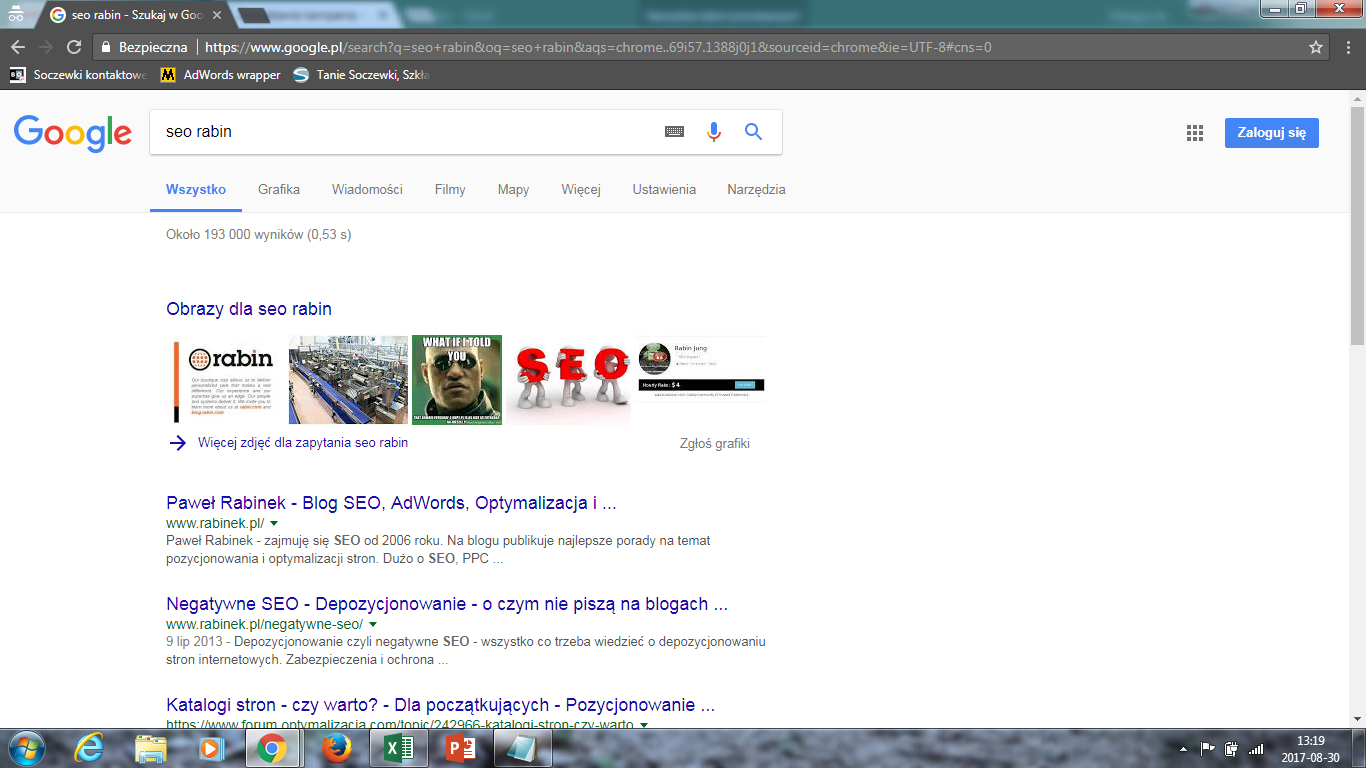1366x768 pixels.
Task: Expand the dropdown arrow next to the forum.optymalizacja.com URL
Action: pyautogui.click(x=644, y=724)
